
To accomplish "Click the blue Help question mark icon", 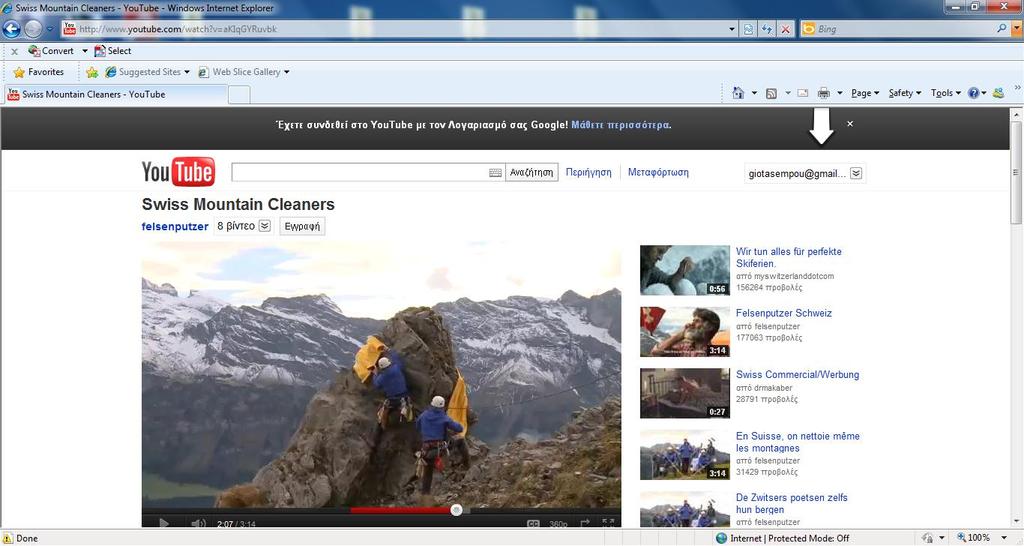I will (x=974, y=93).
